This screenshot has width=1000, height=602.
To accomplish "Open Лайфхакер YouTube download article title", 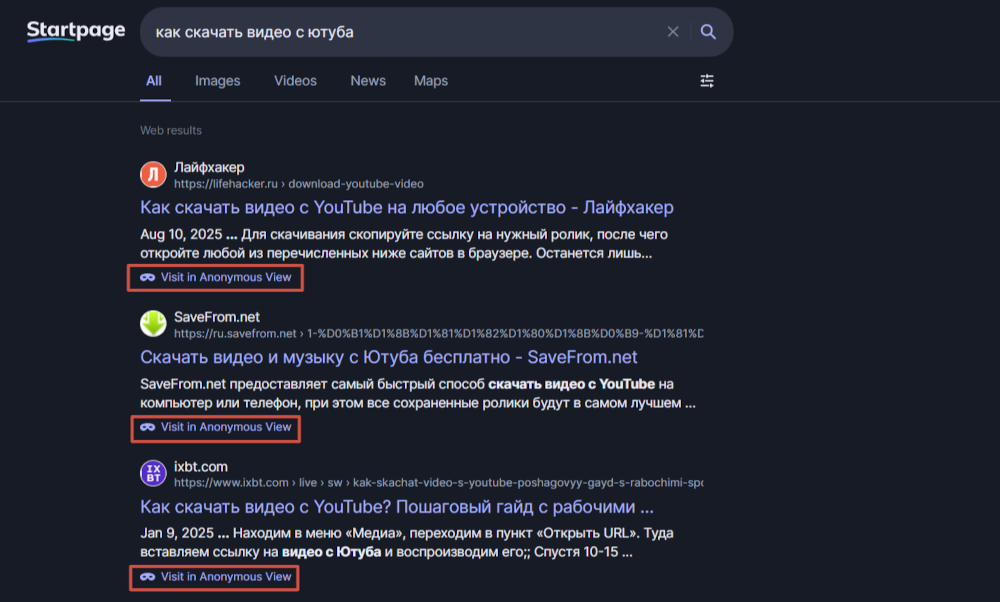I will coord(407,208).
